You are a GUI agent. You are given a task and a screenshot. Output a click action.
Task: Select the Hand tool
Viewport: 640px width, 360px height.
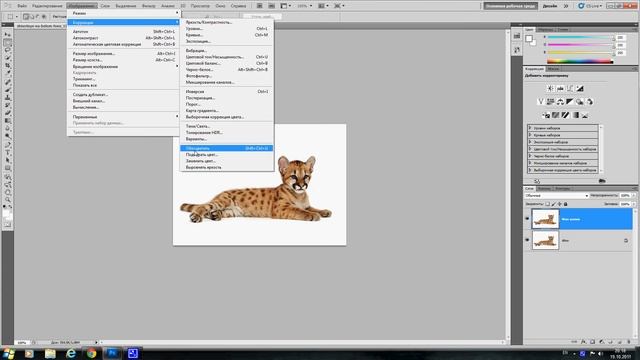tap(7, 192)
